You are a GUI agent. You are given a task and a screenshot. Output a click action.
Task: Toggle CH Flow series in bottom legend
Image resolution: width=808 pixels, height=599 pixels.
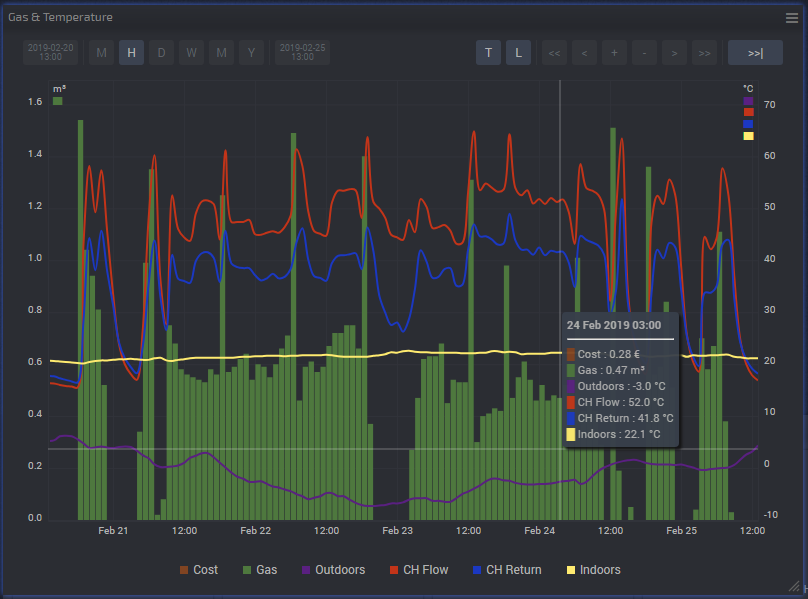tap(419, 570)
